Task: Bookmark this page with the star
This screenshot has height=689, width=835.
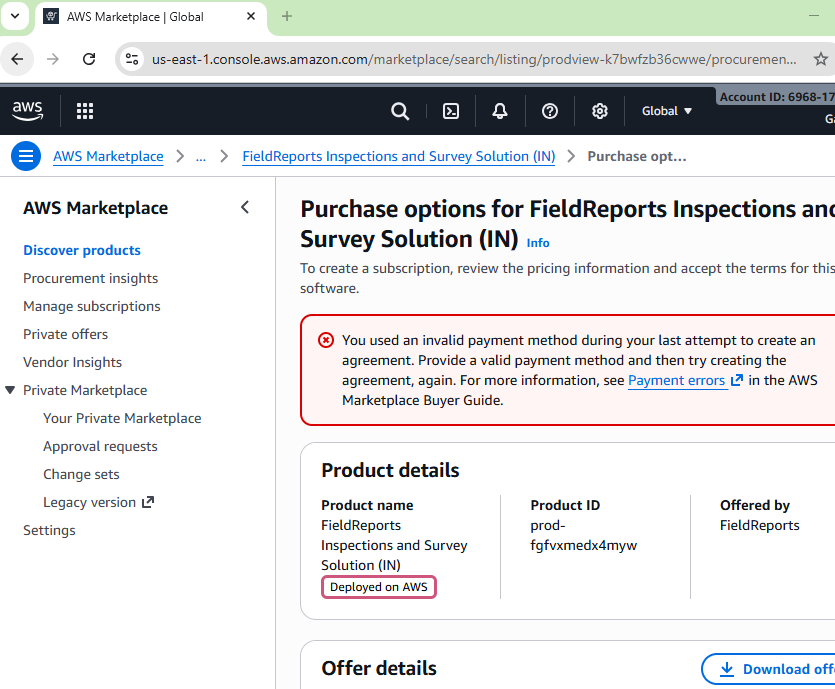Action: point(821,59)
